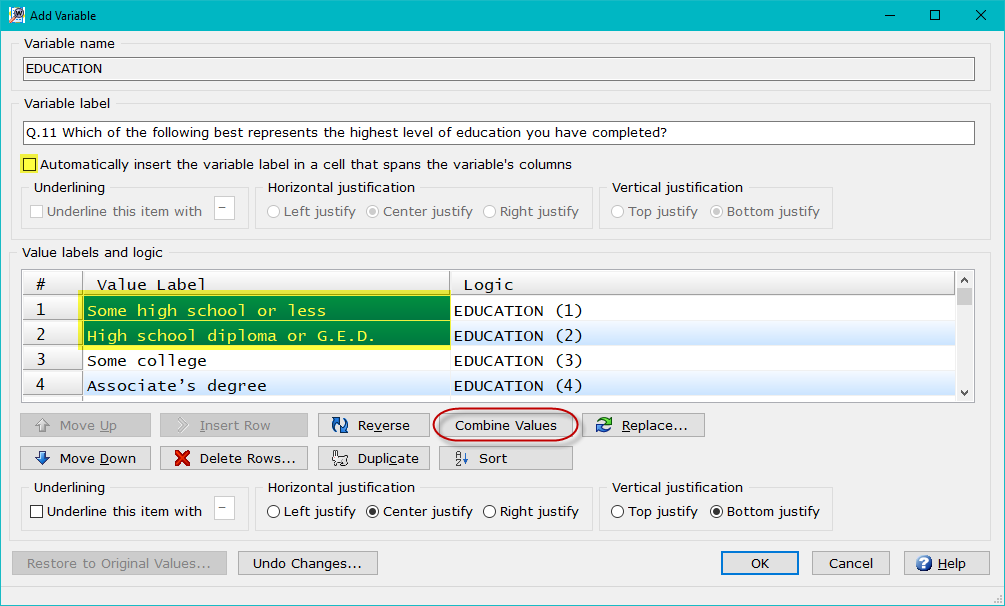Click the '#' column header

tap(53, 284)
